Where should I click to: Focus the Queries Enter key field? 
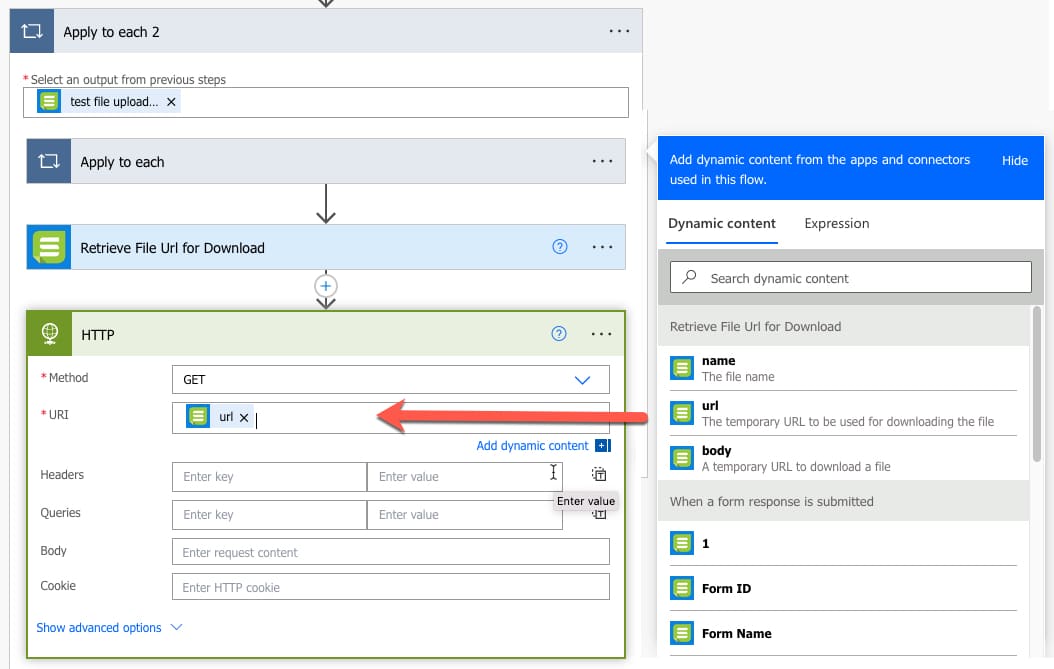[x=270, y=515]
